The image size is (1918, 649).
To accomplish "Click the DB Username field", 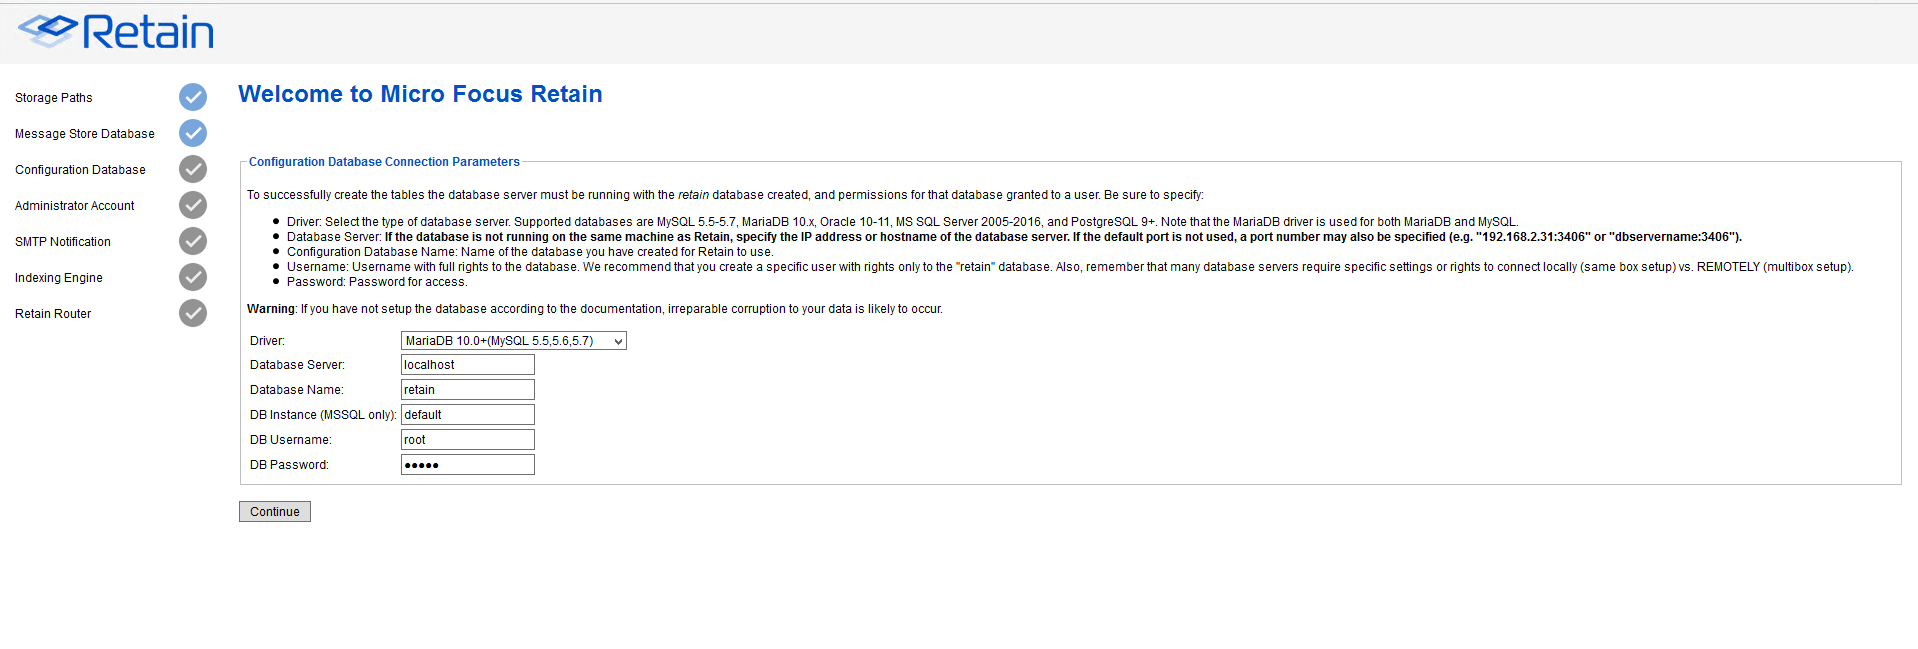I will coord(467,440).
